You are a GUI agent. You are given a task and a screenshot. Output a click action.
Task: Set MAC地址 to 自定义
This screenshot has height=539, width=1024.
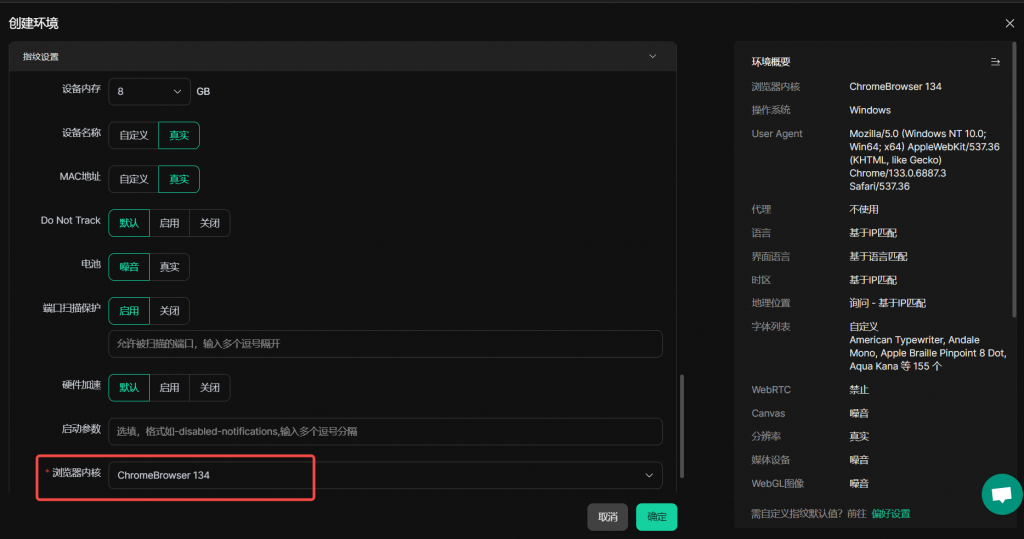pos(133,179)
